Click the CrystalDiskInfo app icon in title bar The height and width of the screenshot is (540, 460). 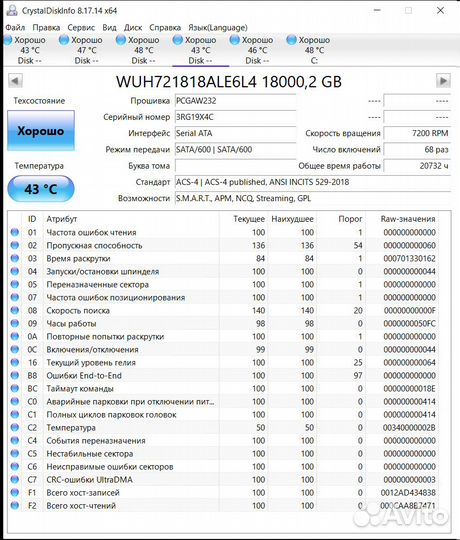point(12,10)
